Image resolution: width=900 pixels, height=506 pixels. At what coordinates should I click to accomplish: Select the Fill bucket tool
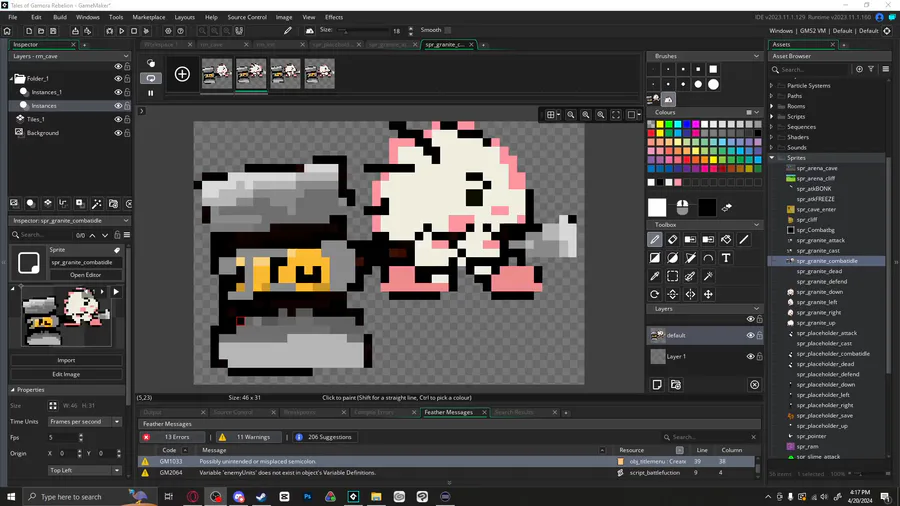tap(726, 240)
